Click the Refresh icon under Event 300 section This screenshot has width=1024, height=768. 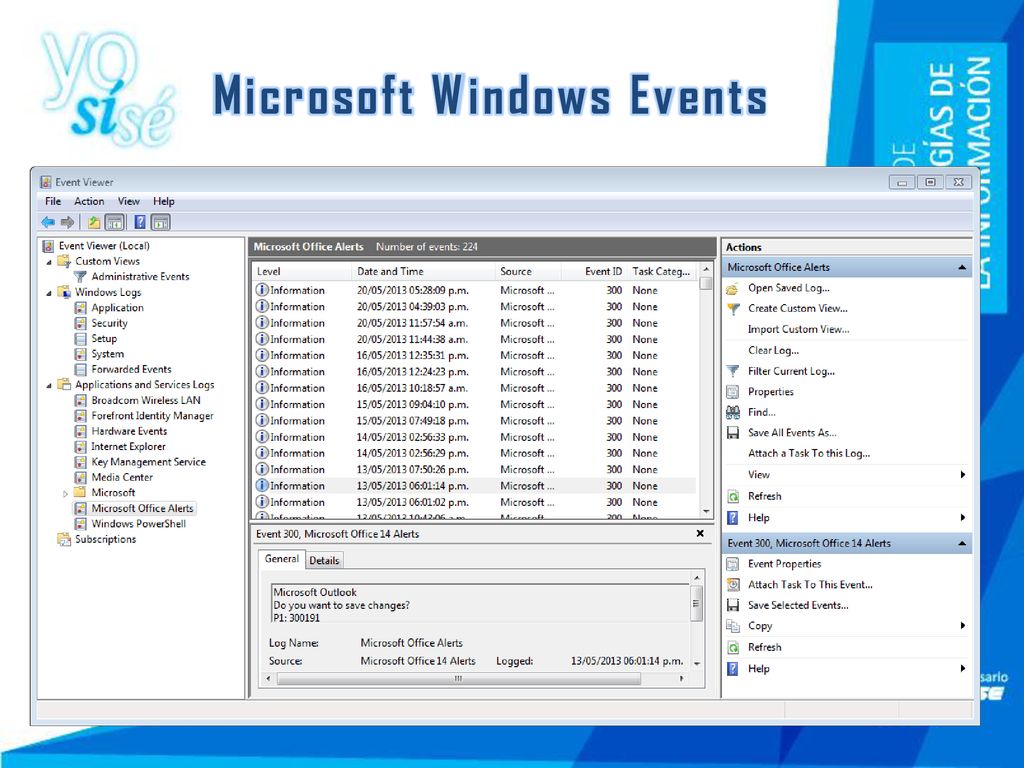click(x=733, y=647)
